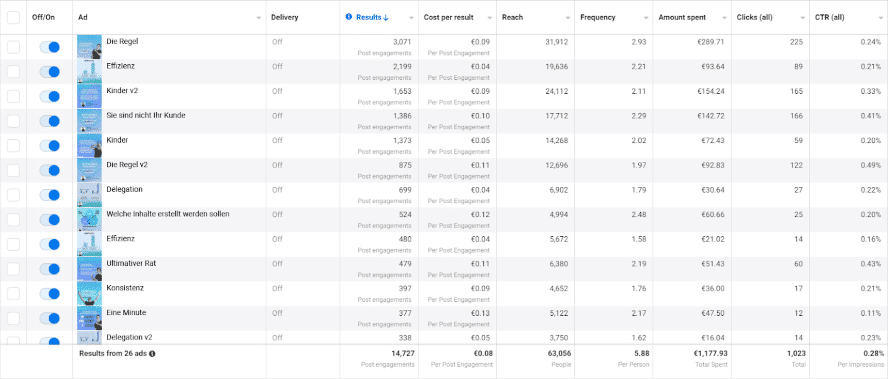This screenshot has width=888, height=379.
Task: Open the Die Regel v2 ad name
Action: (x=127, y=164)
